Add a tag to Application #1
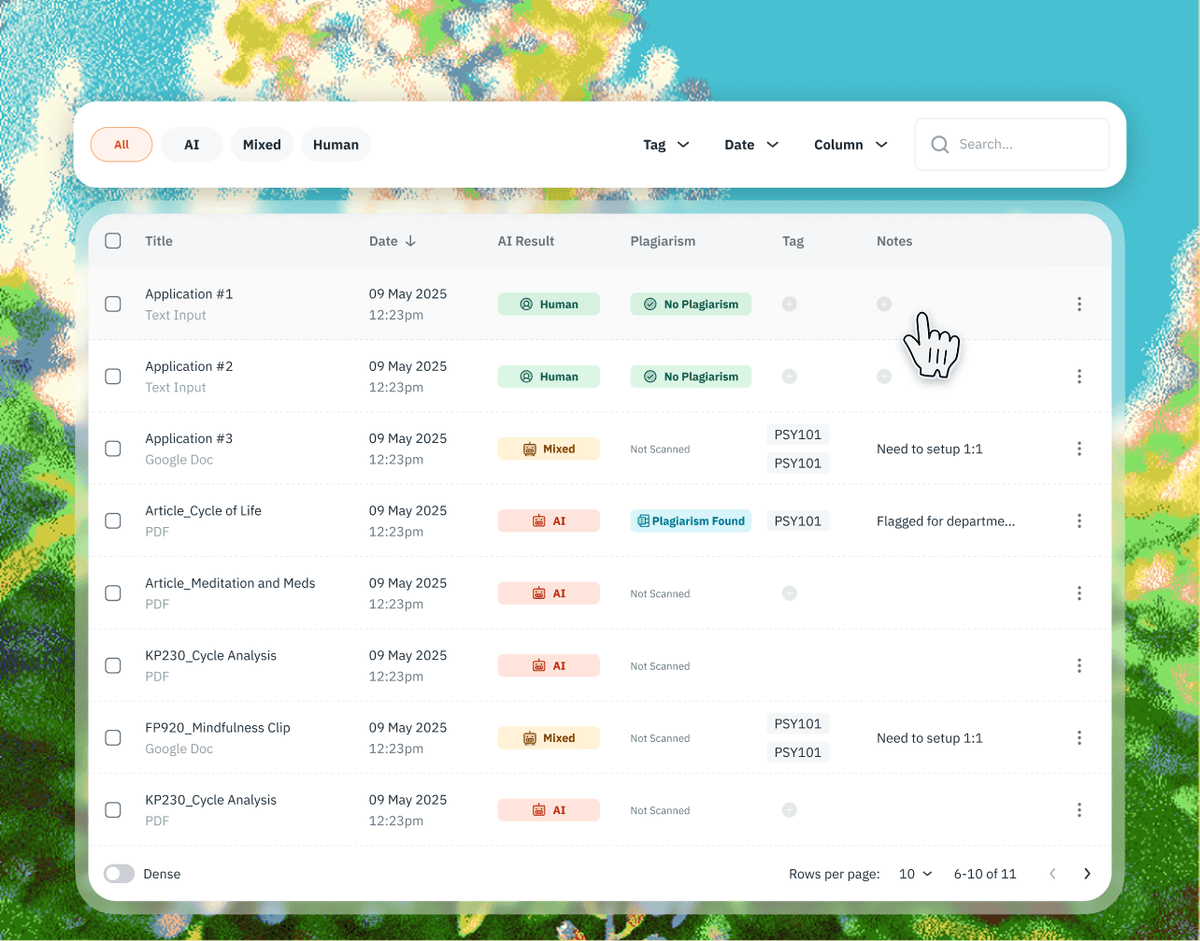 (x=789, y=304)
